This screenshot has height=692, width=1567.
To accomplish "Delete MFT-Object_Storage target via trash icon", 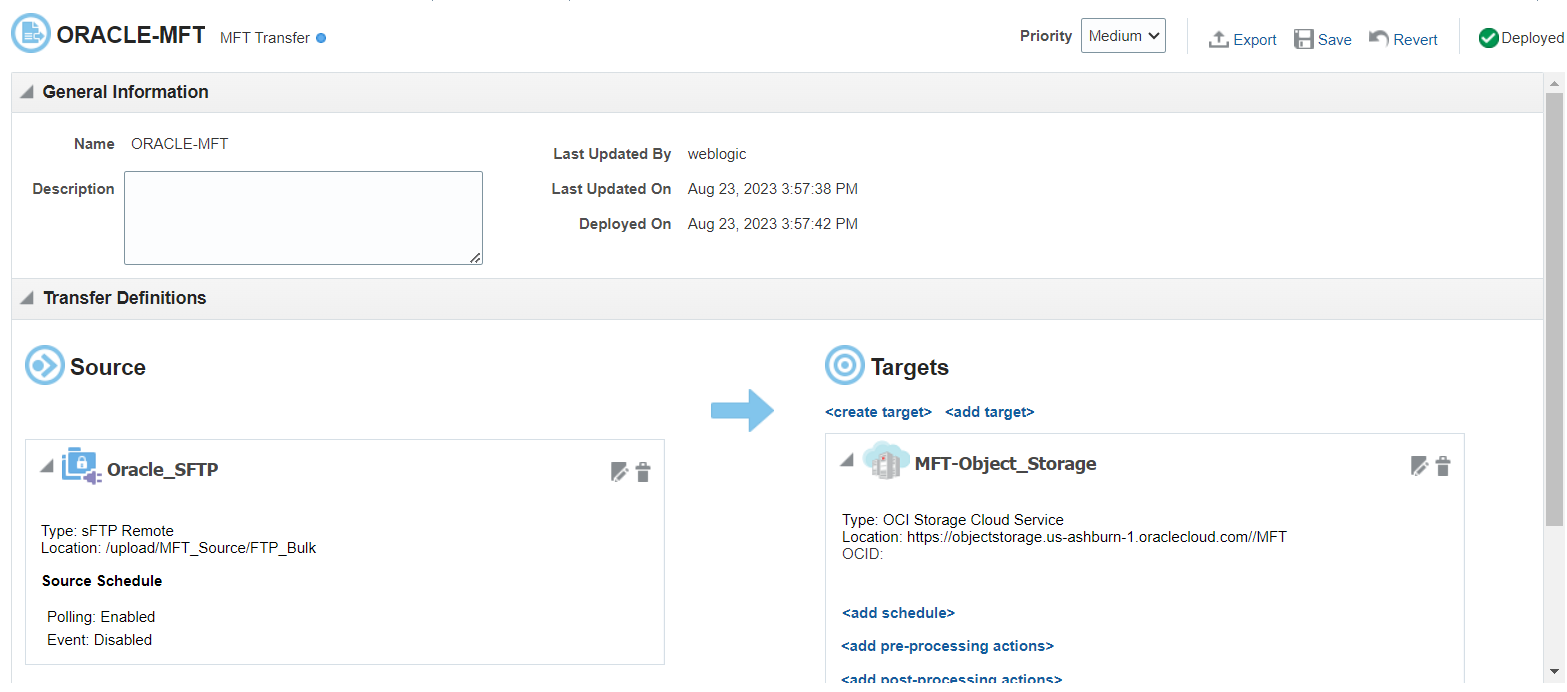I will [1443, 466].
